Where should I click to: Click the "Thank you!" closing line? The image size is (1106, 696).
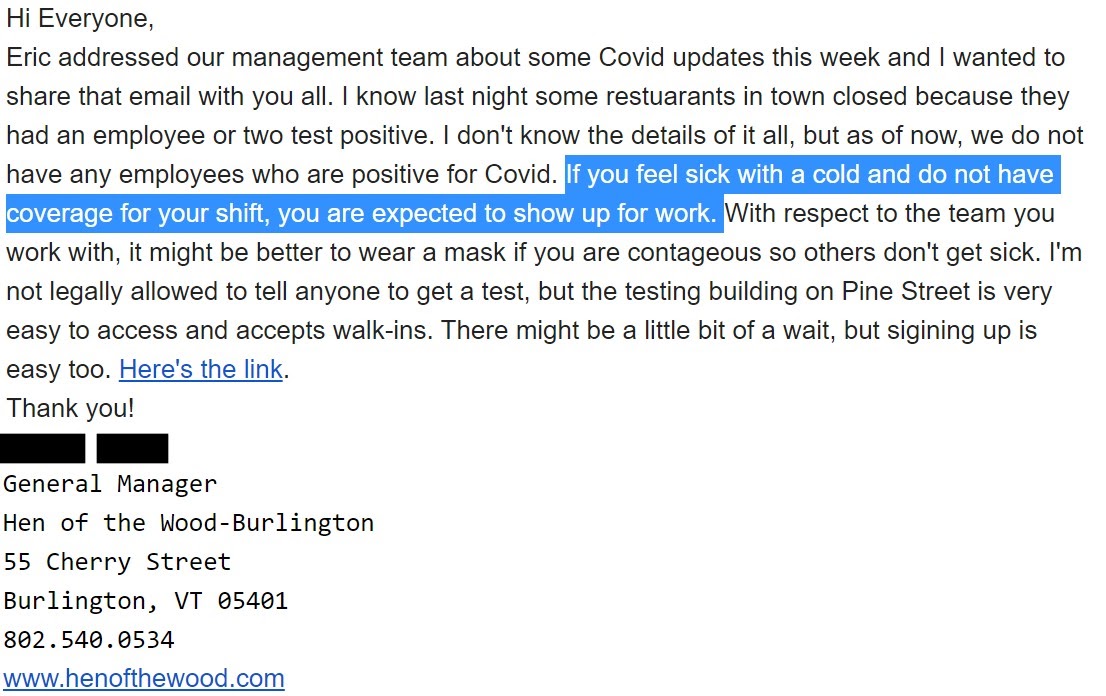pos(70,408)
